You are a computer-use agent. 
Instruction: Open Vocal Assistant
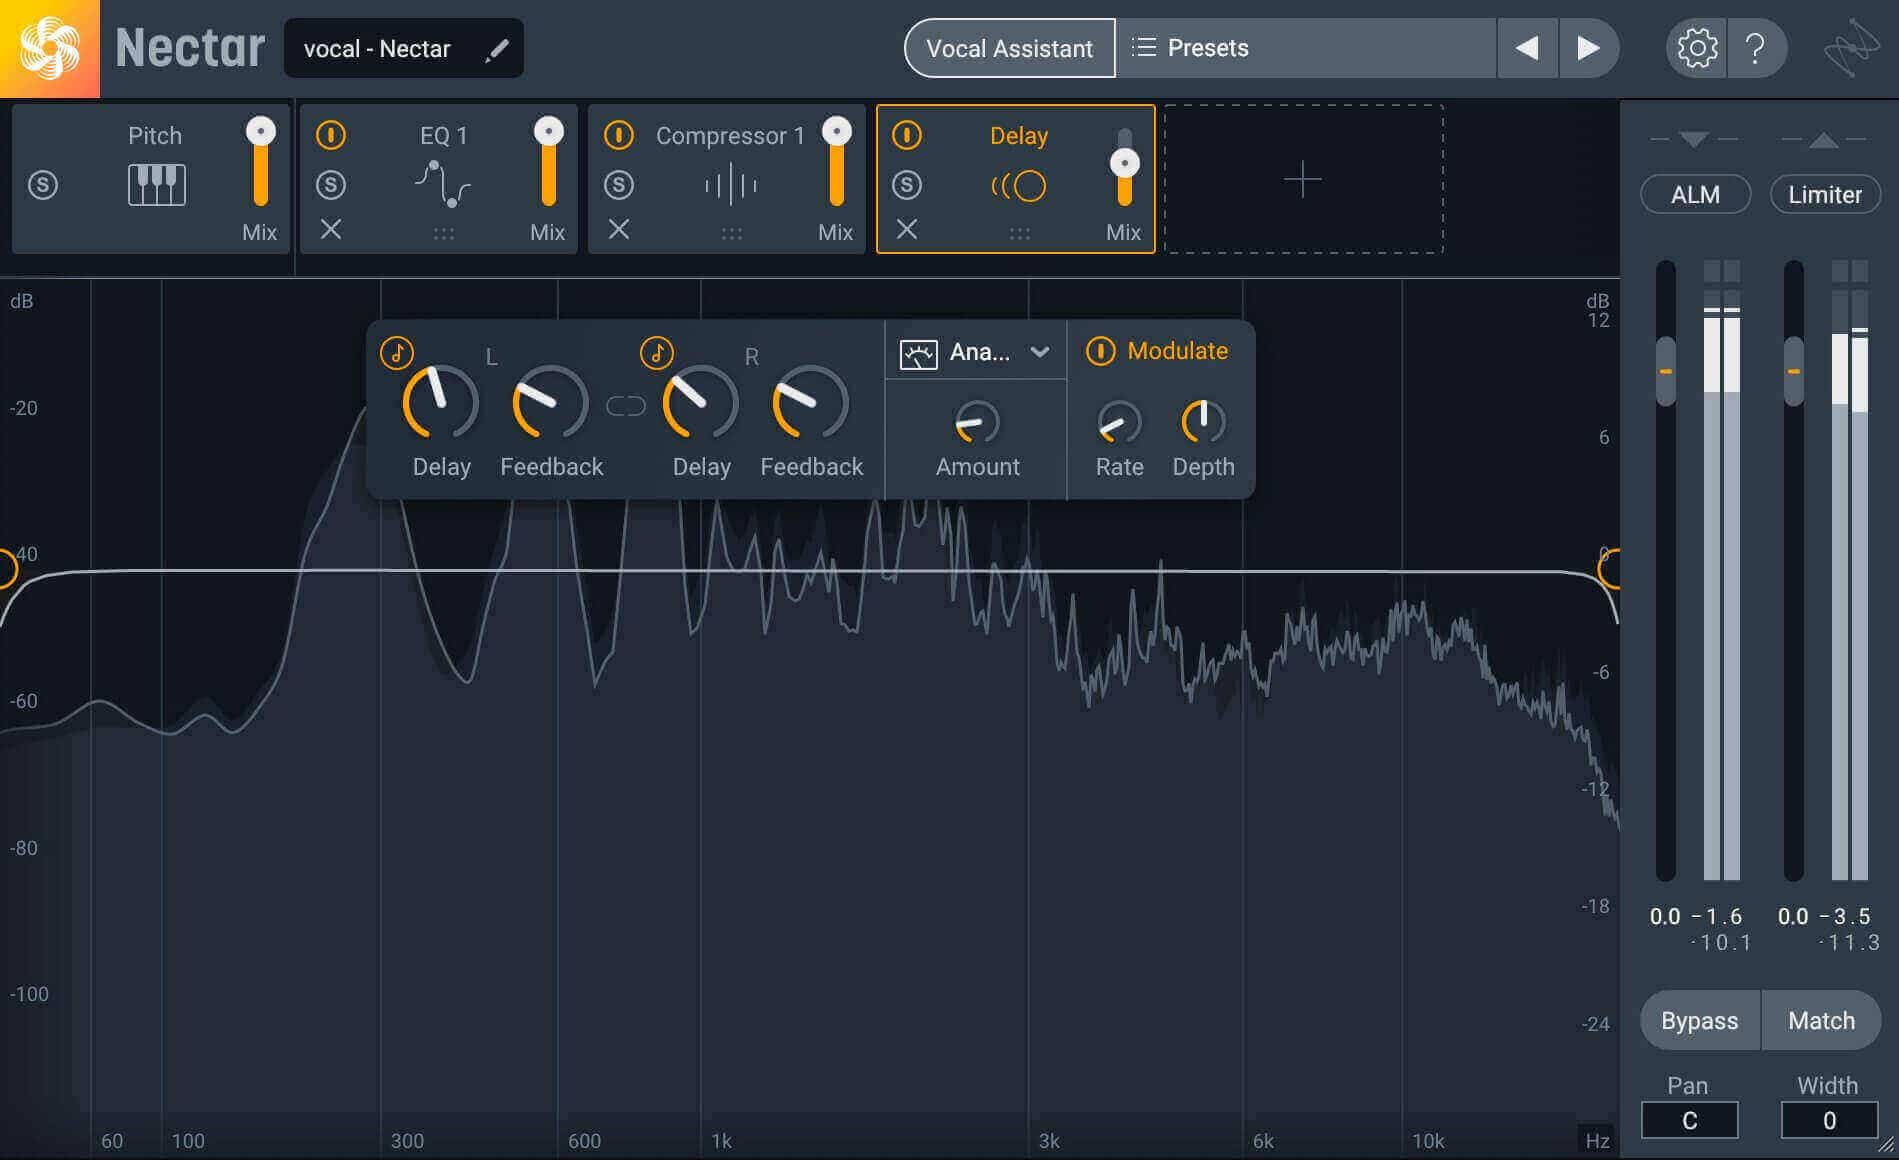tap(1009, 48)
